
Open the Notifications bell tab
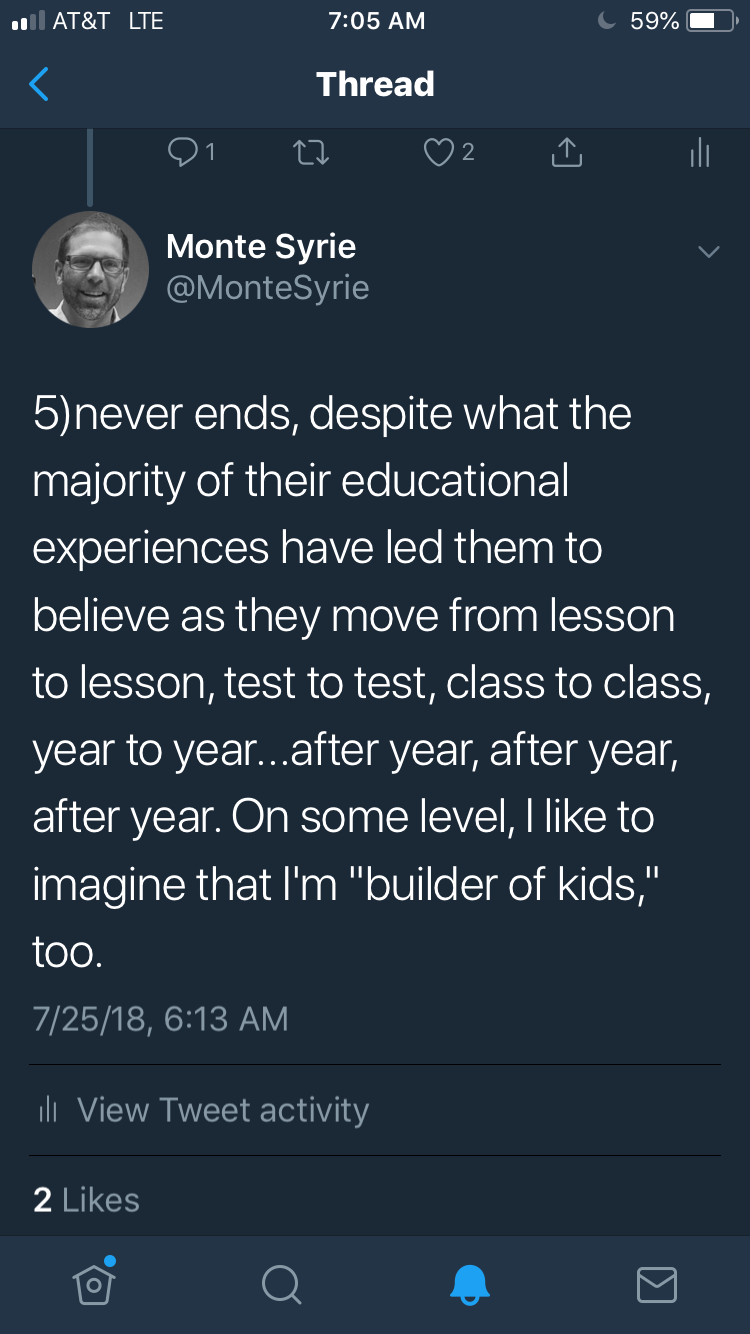tap(469, 1284)
